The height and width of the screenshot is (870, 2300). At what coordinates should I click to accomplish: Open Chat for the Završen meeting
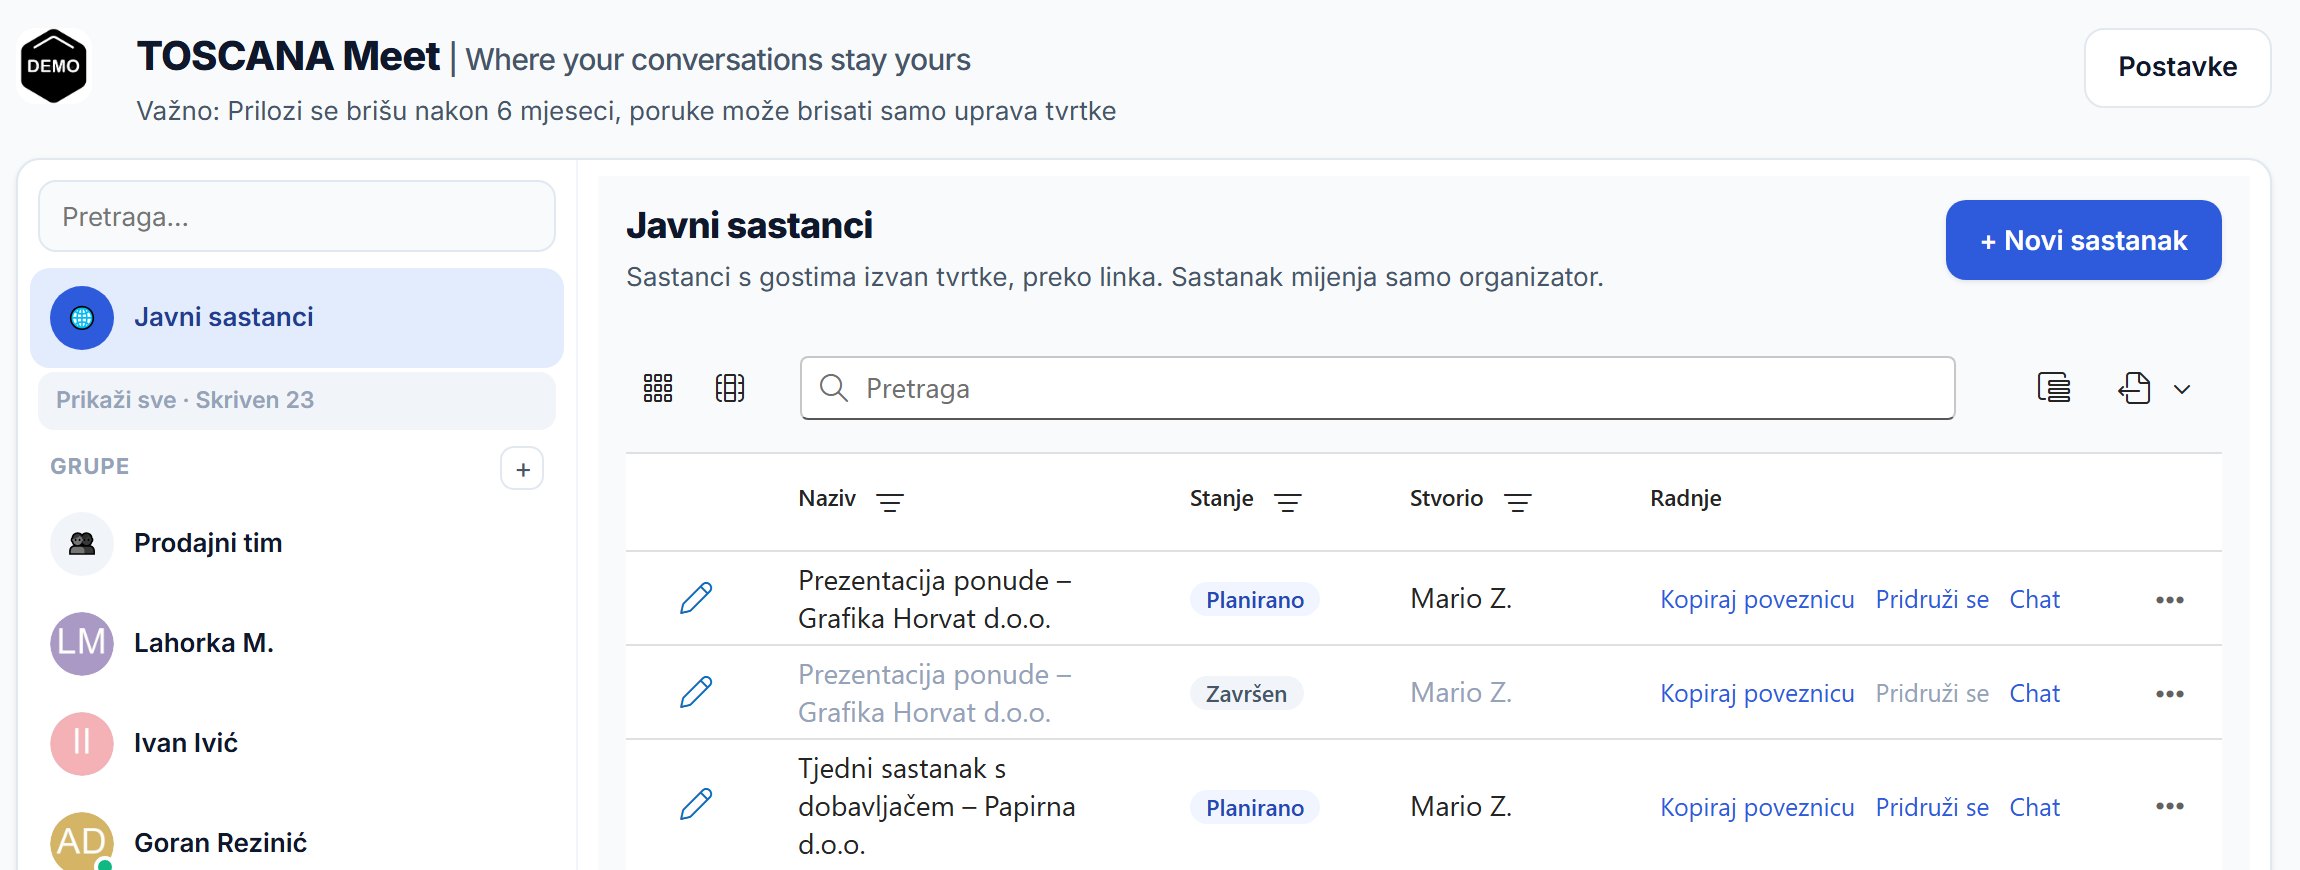(x=2035, y=693)
